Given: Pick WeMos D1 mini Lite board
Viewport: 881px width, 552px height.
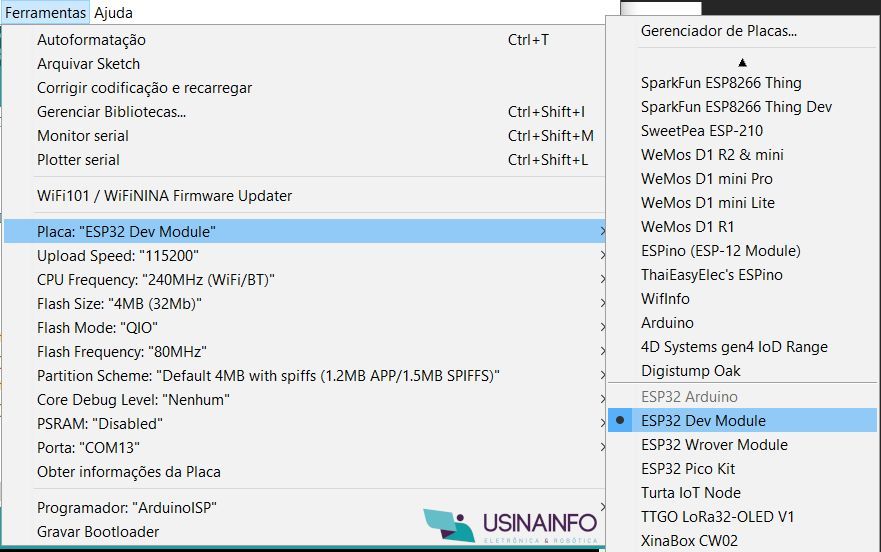Looking at the screenshot, I should (742, 203).
